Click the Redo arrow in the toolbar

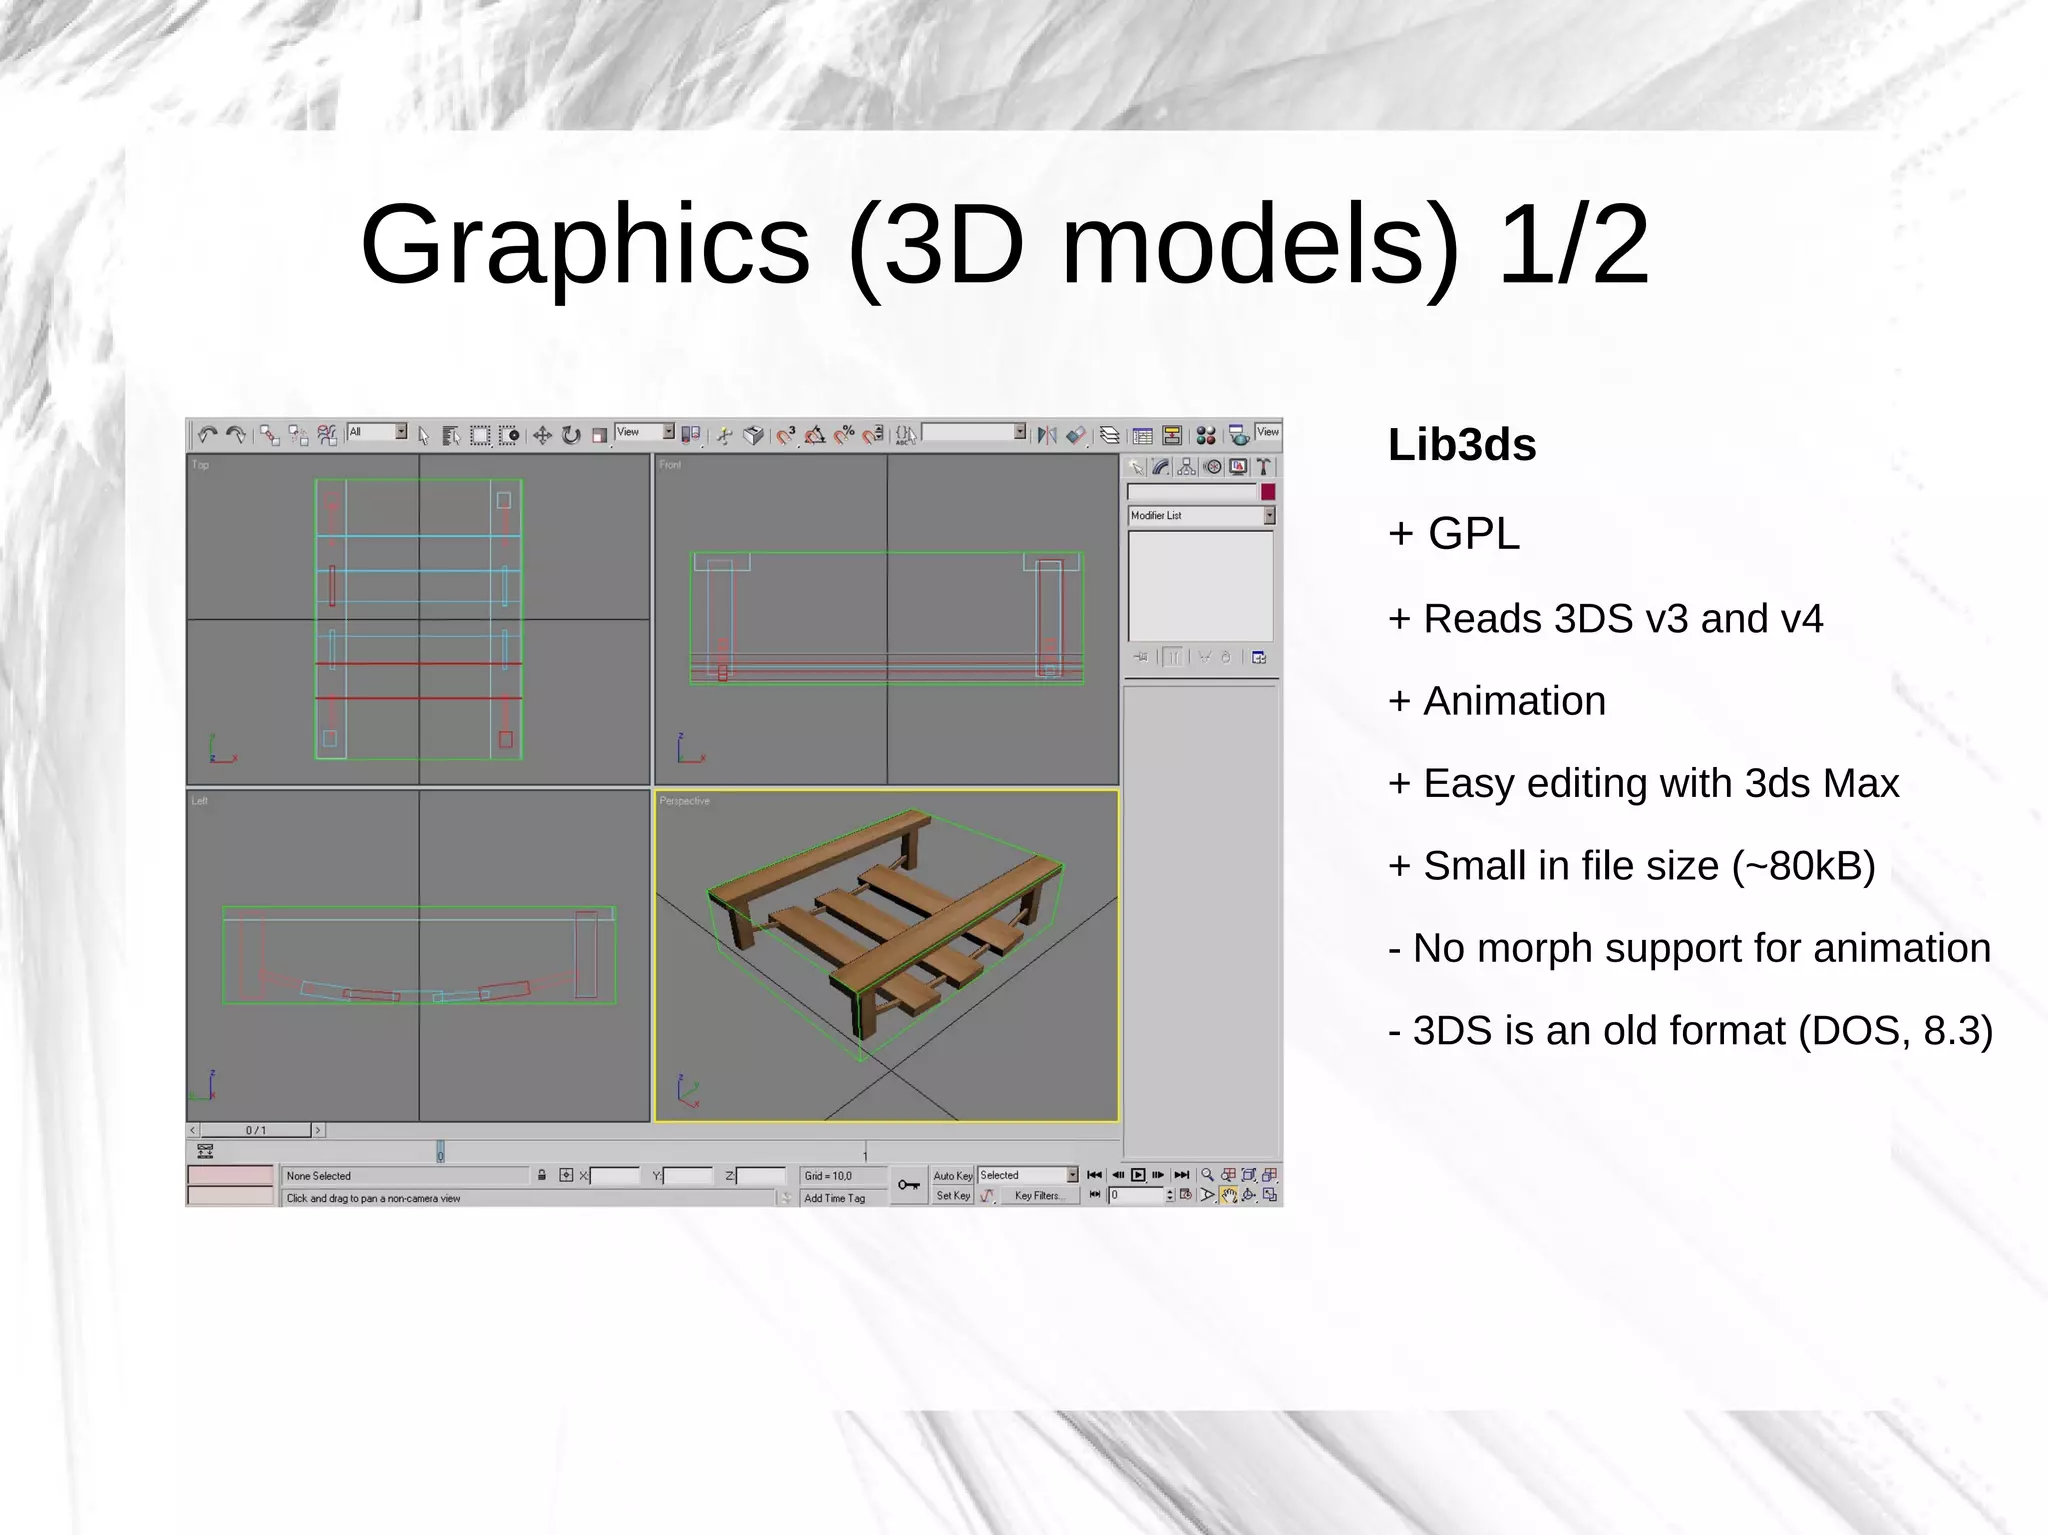[x=236, y=435]
